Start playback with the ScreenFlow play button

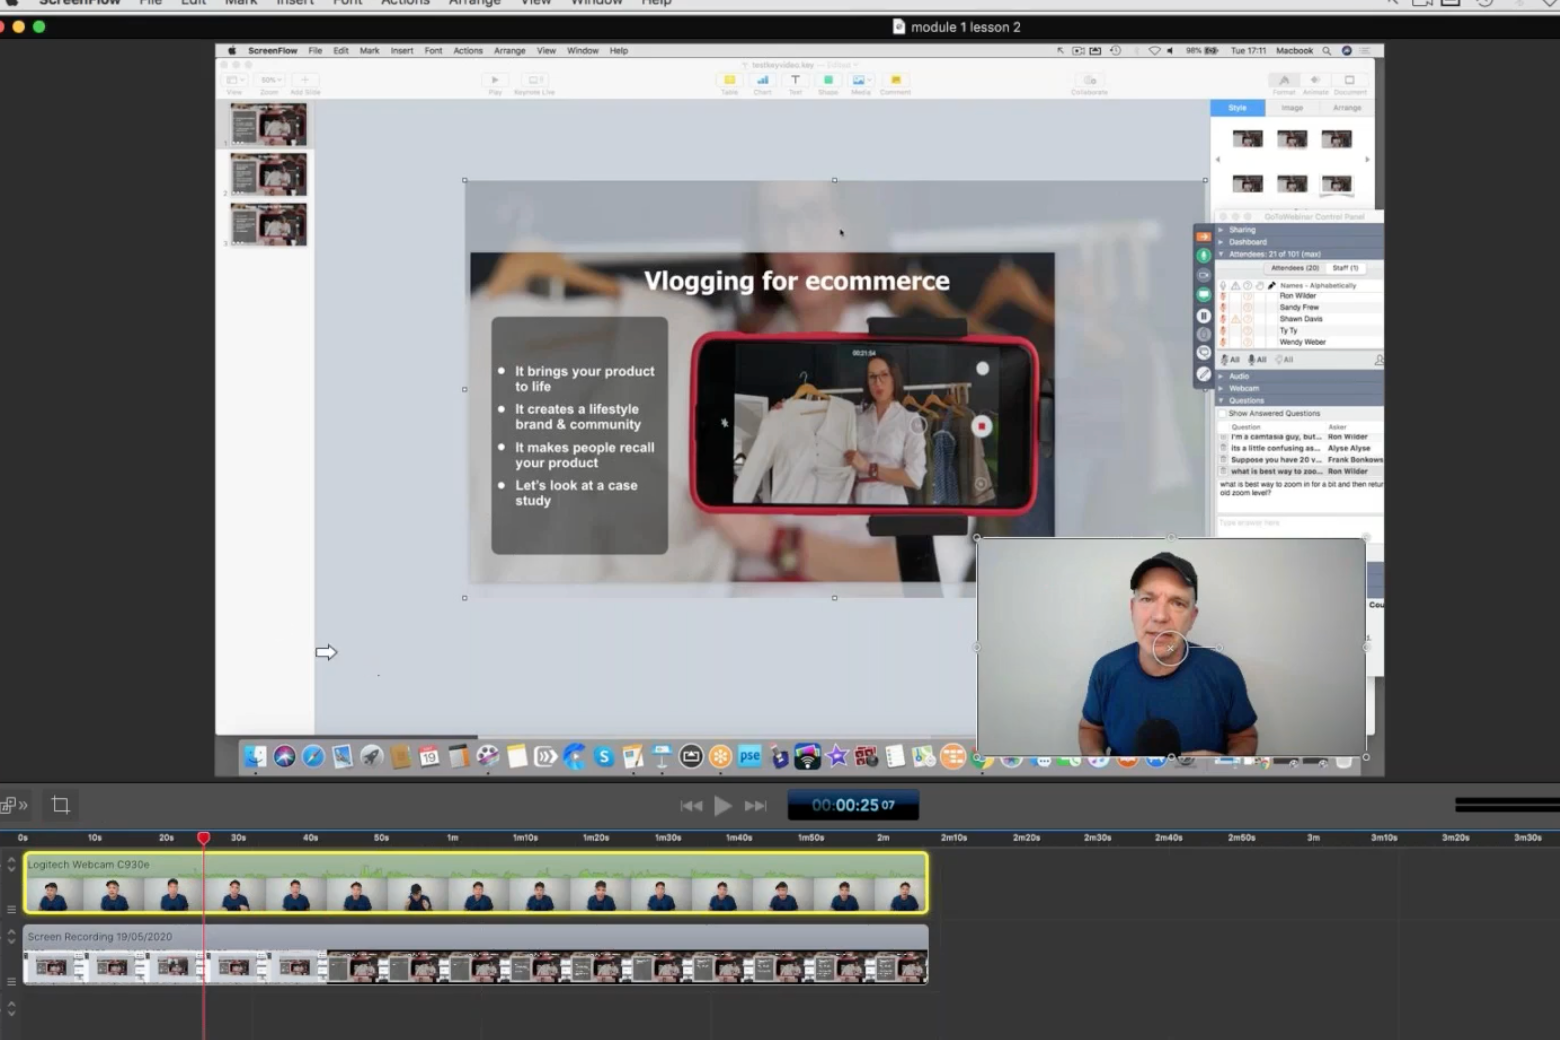[x=723, y=806]
